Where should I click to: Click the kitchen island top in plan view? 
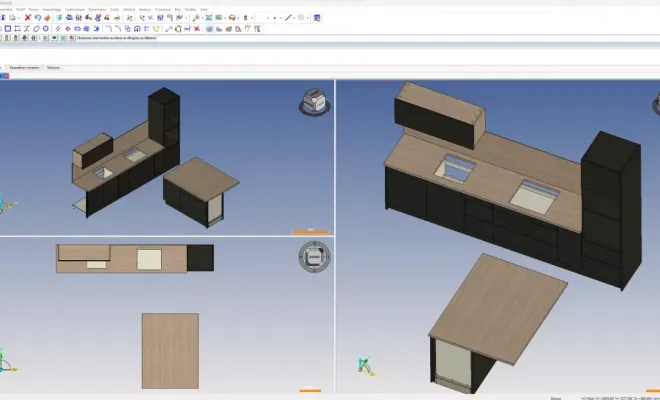point(170,350)
